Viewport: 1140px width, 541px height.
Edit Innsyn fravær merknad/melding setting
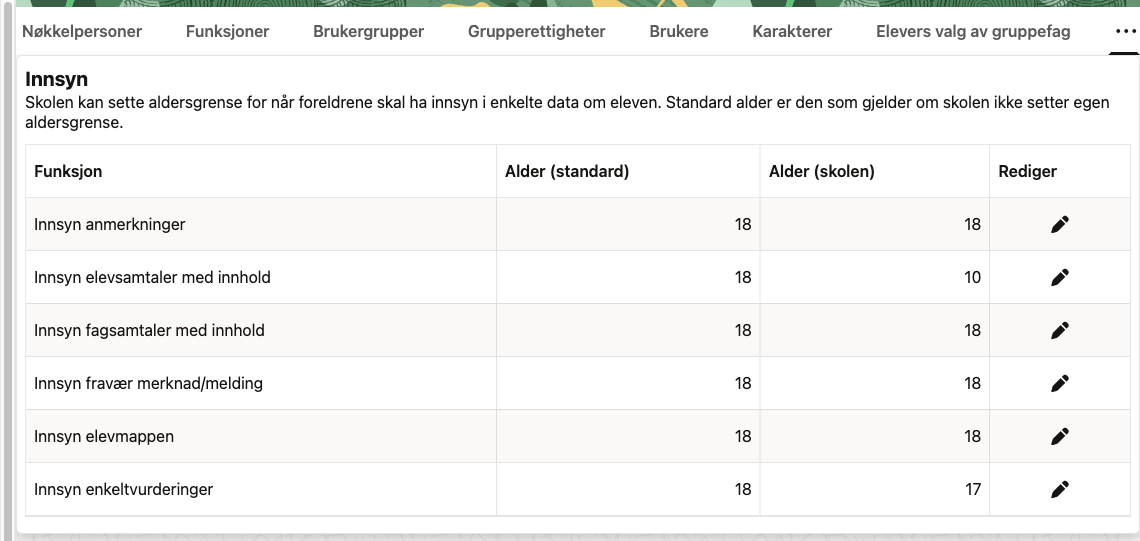[1060, 383]
